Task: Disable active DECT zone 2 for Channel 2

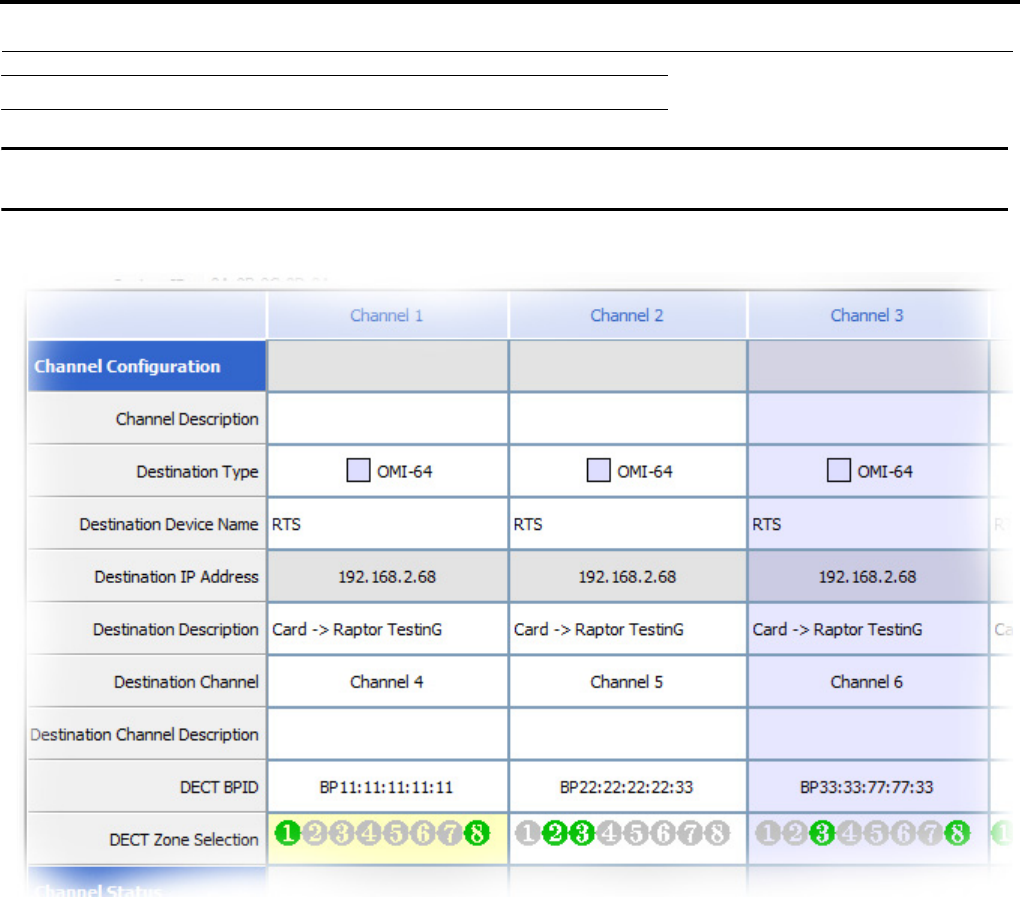Action: pos(555,833)
